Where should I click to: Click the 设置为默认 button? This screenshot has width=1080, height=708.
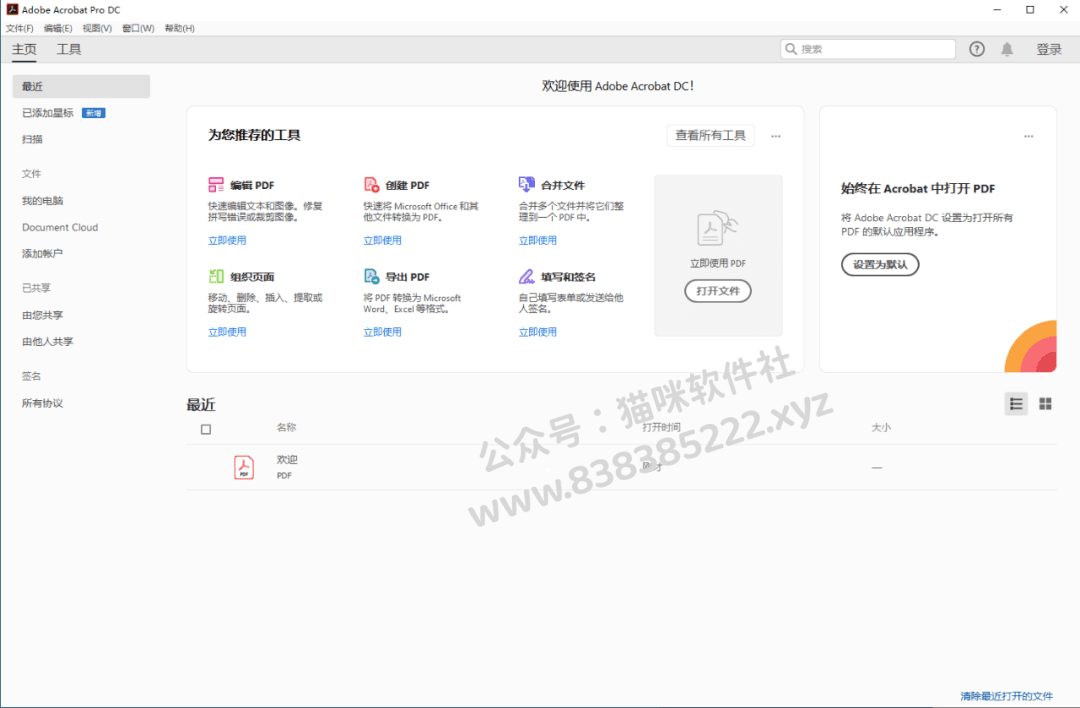(x=880, y=264)
